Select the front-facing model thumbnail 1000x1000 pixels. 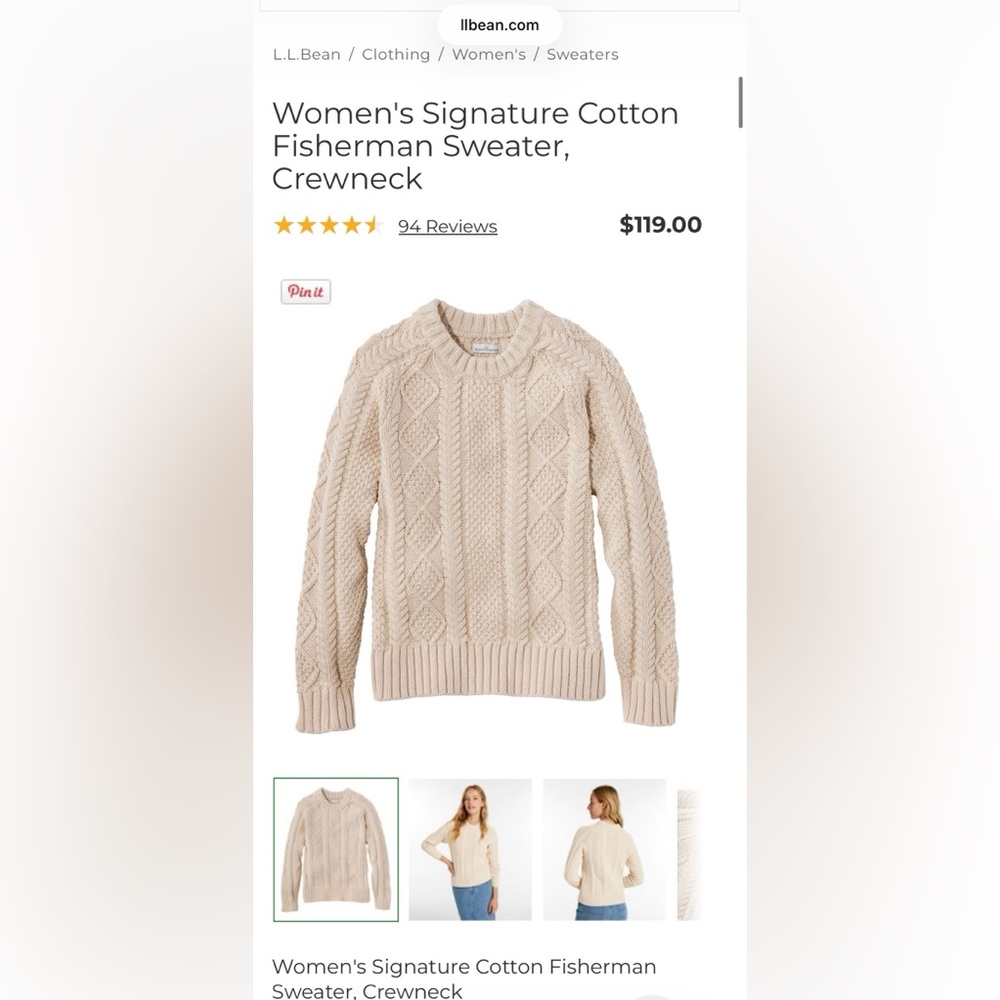470,849
